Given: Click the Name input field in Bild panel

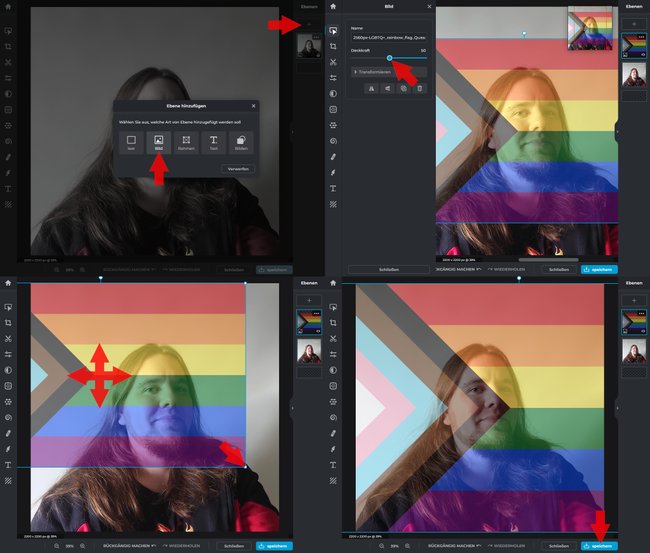Looking at the screenshot, I should (389, 37).
